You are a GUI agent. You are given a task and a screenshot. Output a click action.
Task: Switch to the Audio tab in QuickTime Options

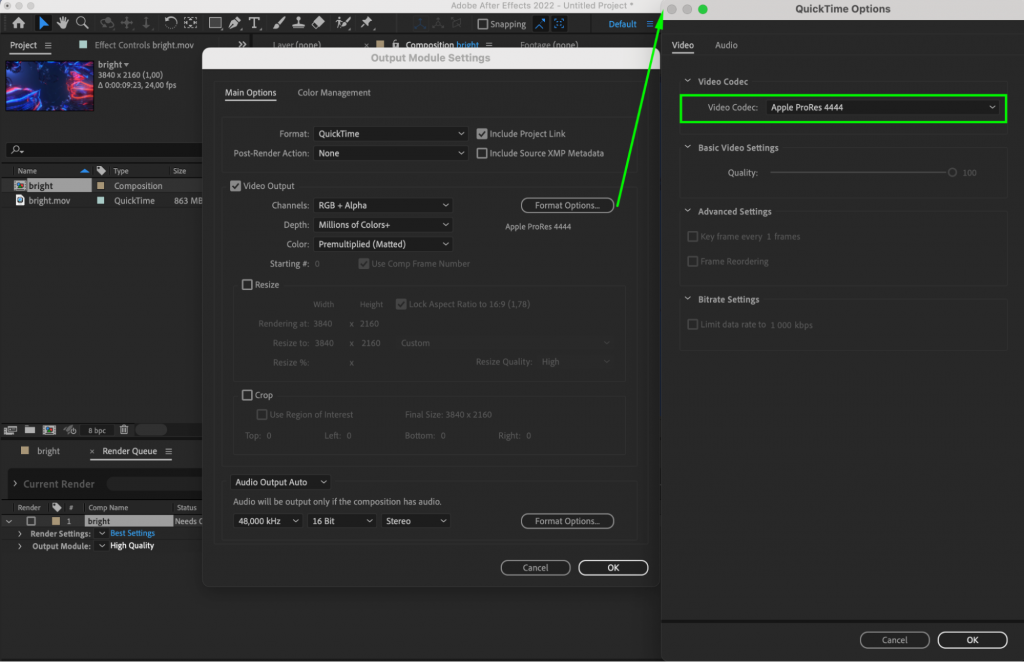pyautogui.click(x=726, y=45)
